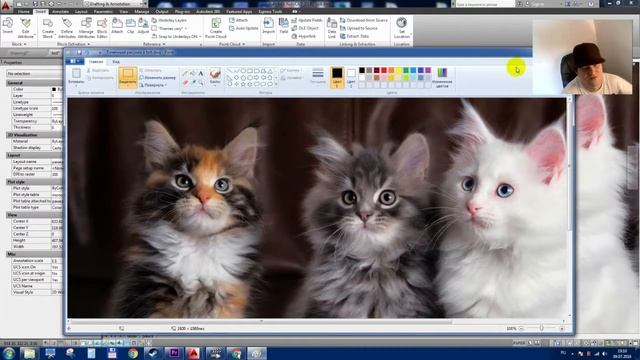This screenshot has height=360, width=640.
Task: Select Create Block tool in AutoCAD
Action: [x=48, y=27]
